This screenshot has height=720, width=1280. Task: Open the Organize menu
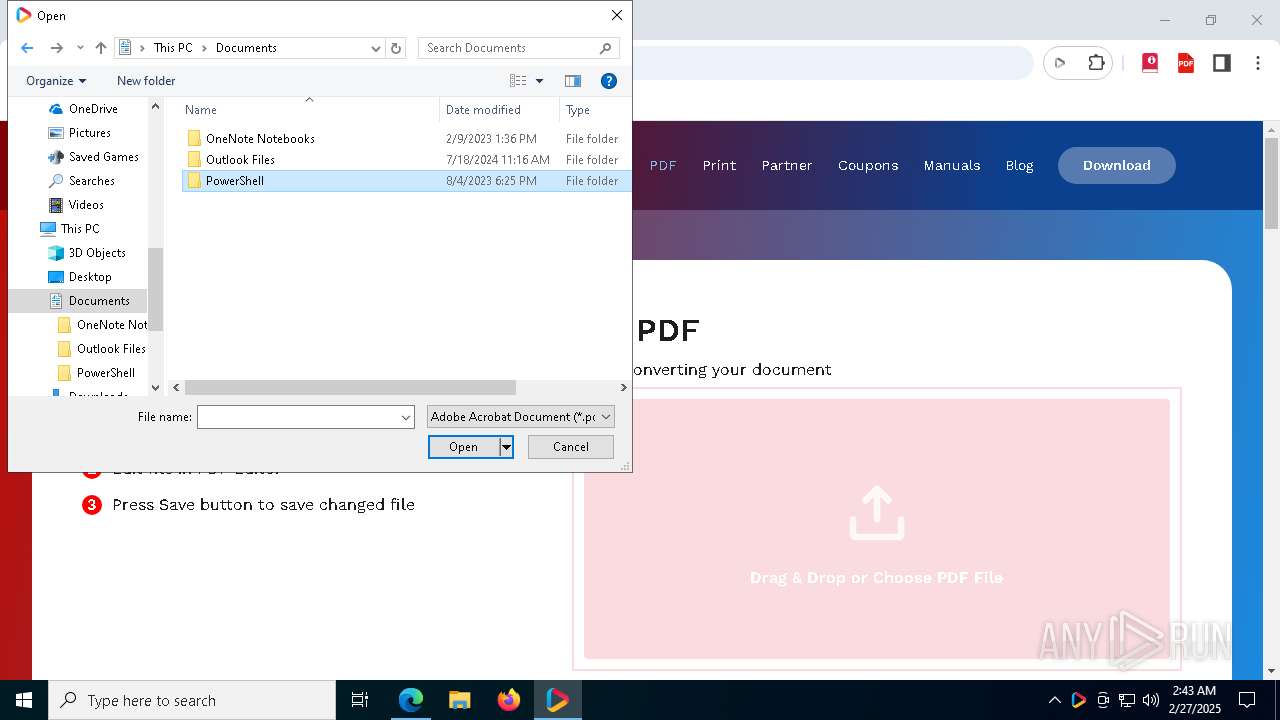(56, 81)
